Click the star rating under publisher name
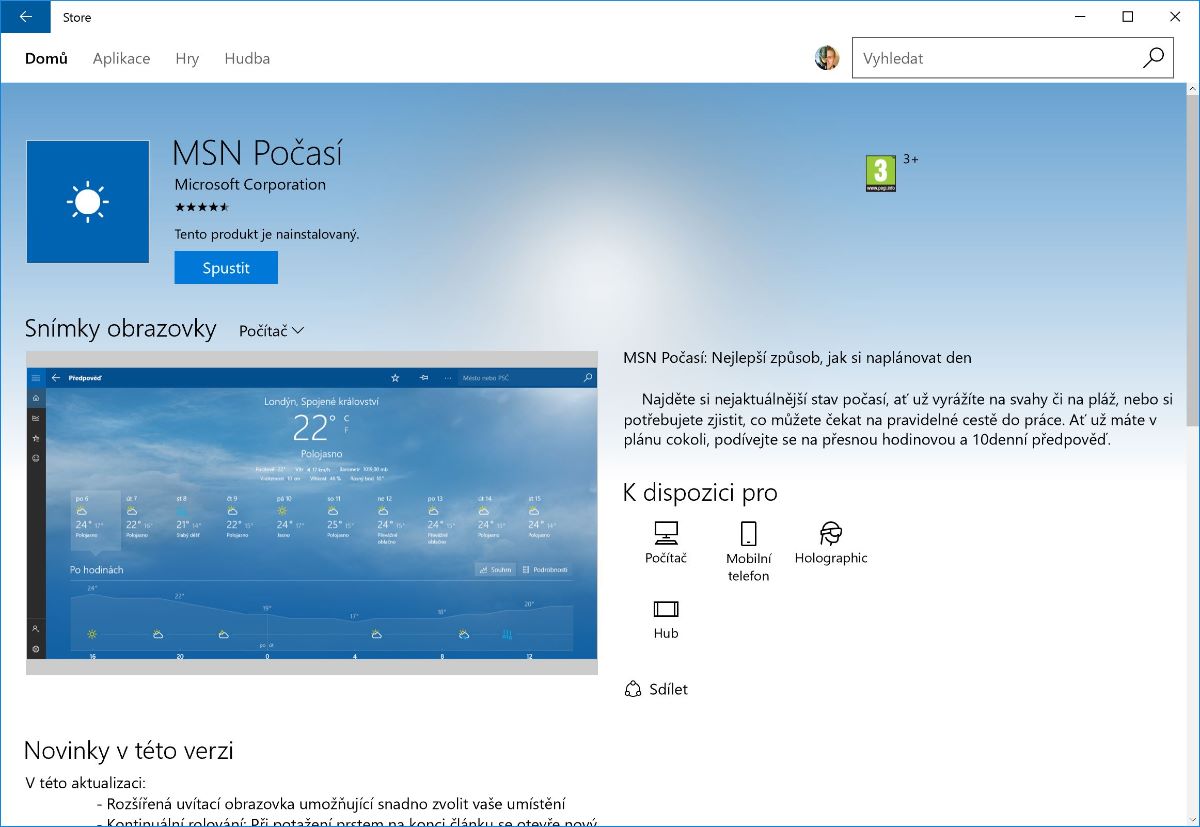This screenshot has width=1200, height=827. tap(202, 207)
